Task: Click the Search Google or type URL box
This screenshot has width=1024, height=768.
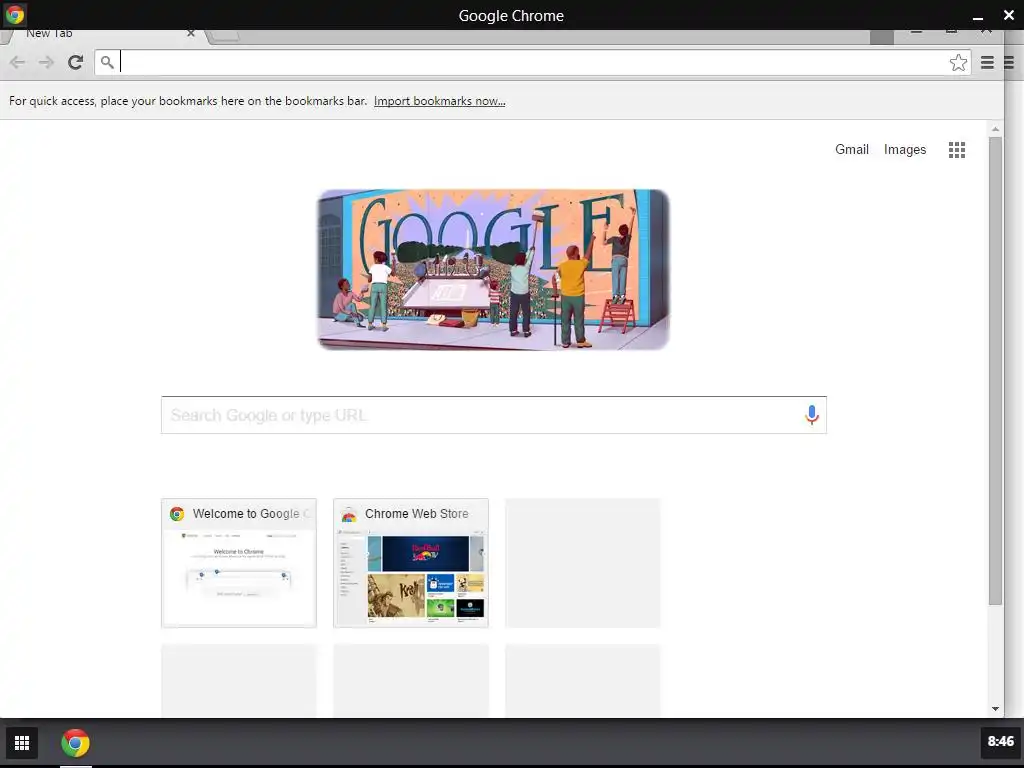Action: click(x=494, y=415)
